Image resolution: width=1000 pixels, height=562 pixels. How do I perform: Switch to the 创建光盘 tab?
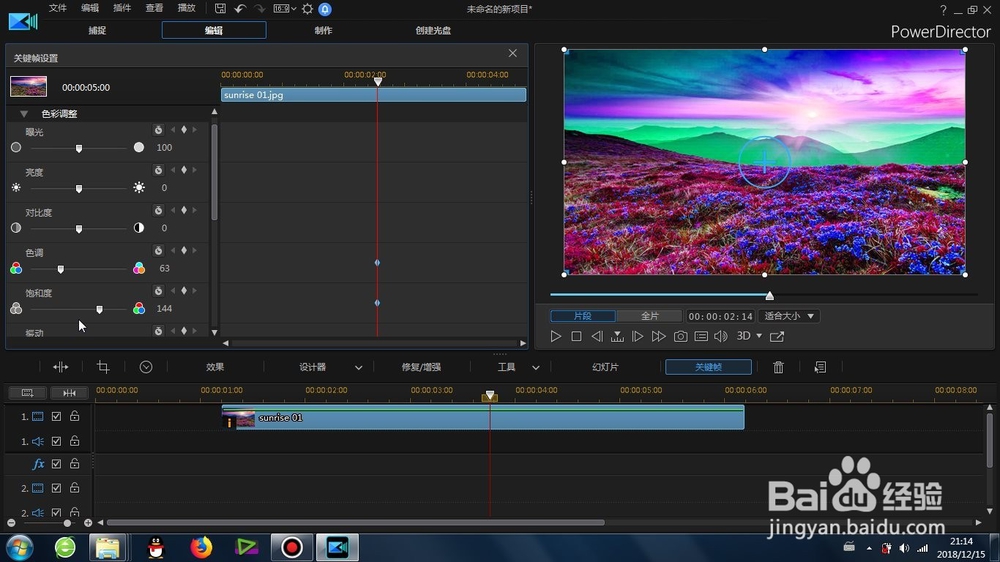[433, 30]
